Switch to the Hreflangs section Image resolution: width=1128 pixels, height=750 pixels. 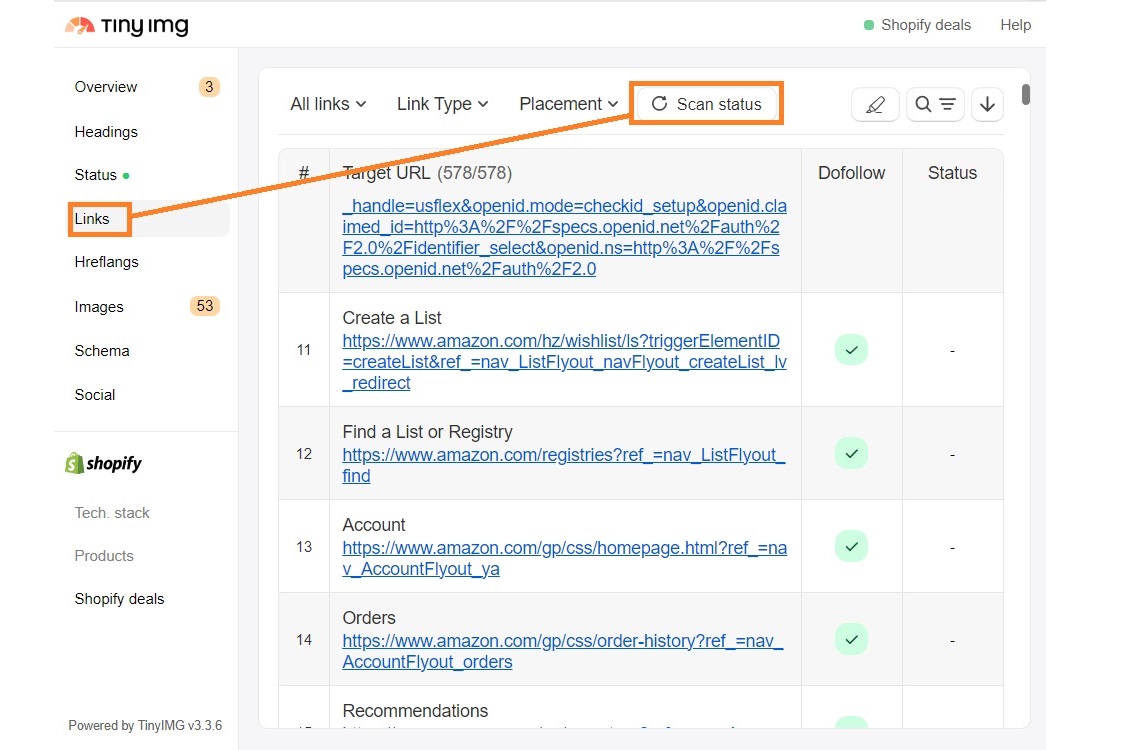(105, 262)
